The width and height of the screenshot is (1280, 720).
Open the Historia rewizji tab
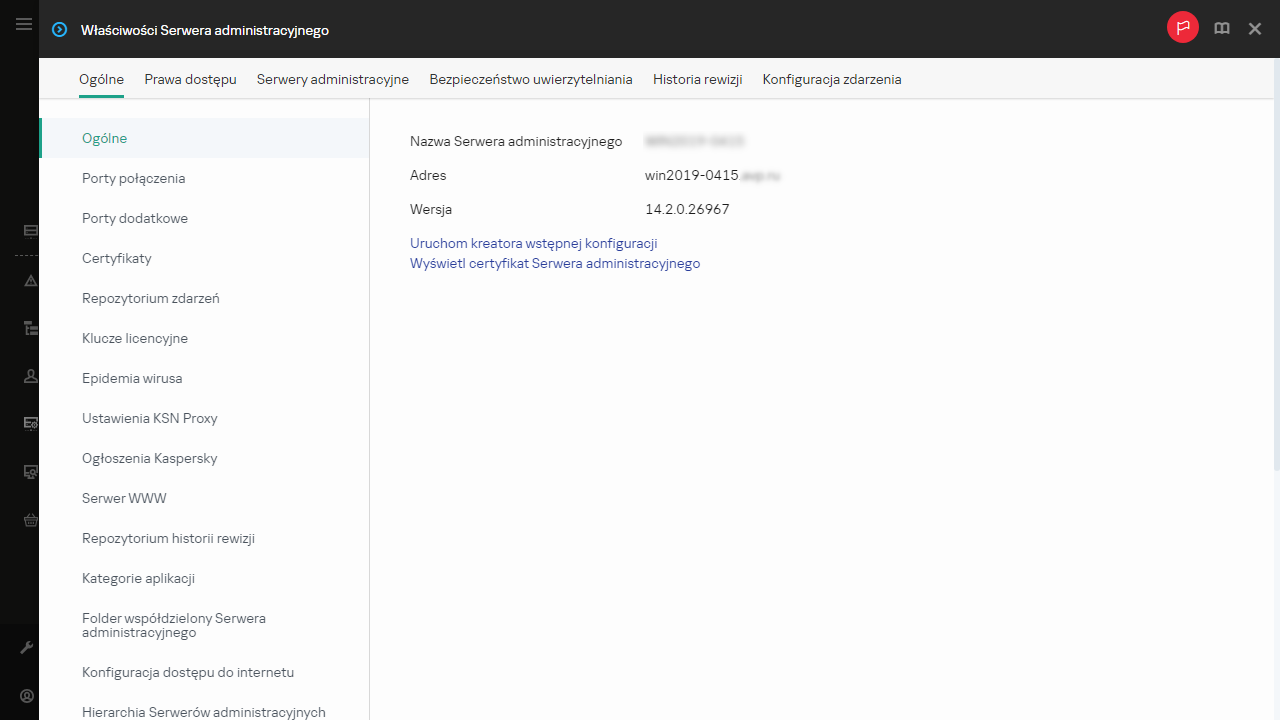pos(697,79)
